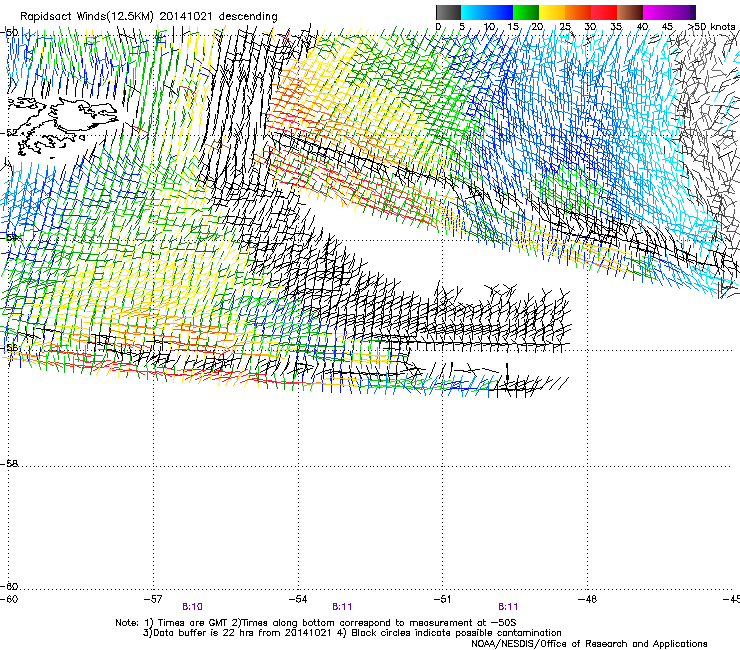Select the magenta 40-45 knots legend swatch

656,12
